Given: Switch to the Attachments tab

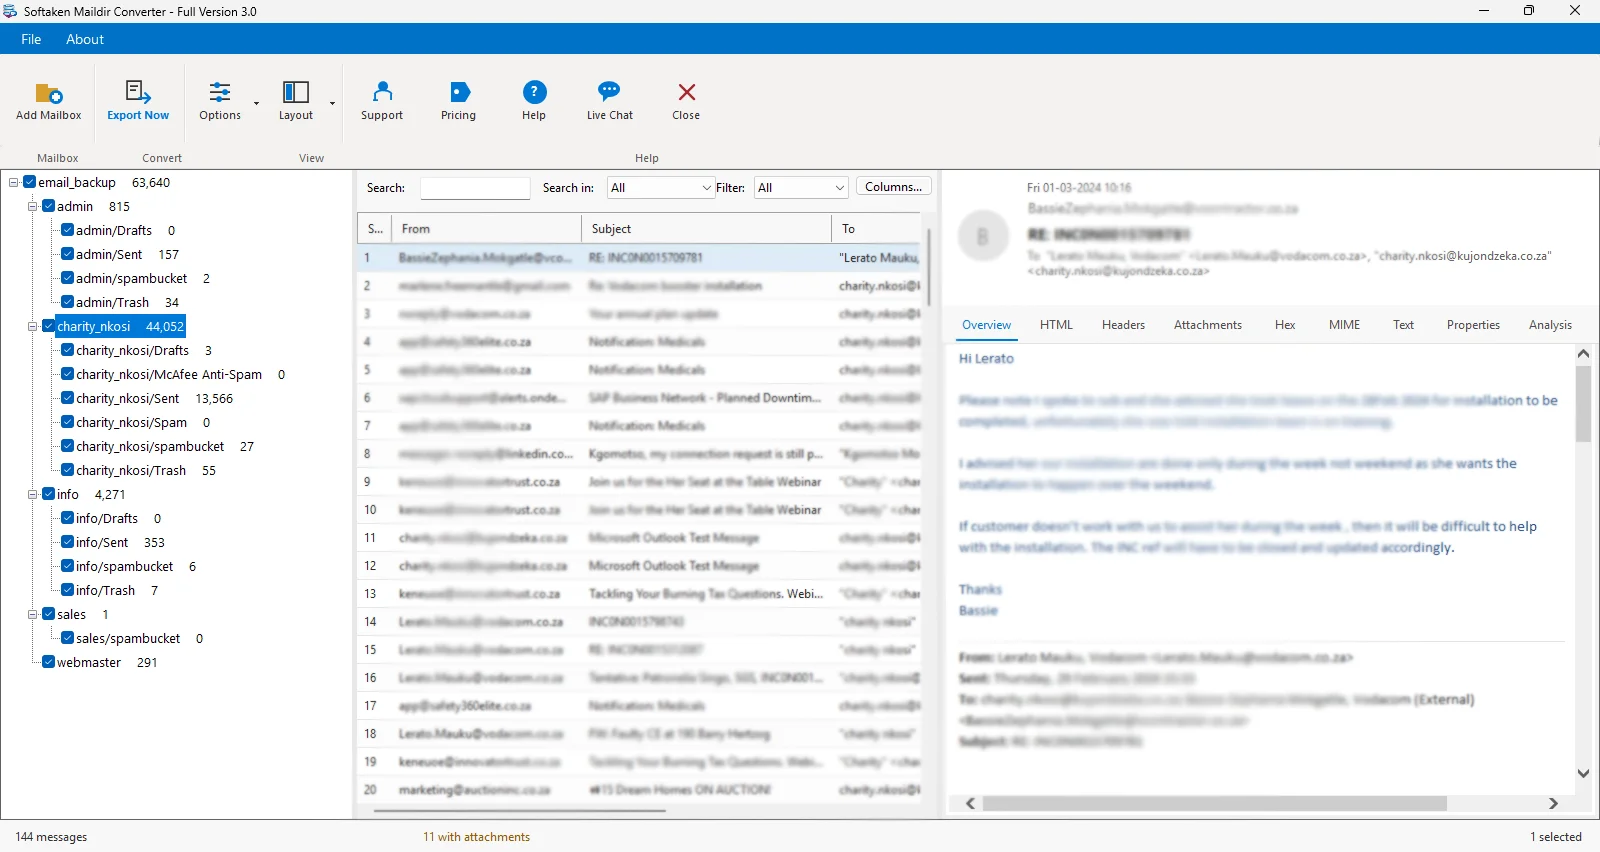Looking at the screenshot, I should (x=1208, y=325).
